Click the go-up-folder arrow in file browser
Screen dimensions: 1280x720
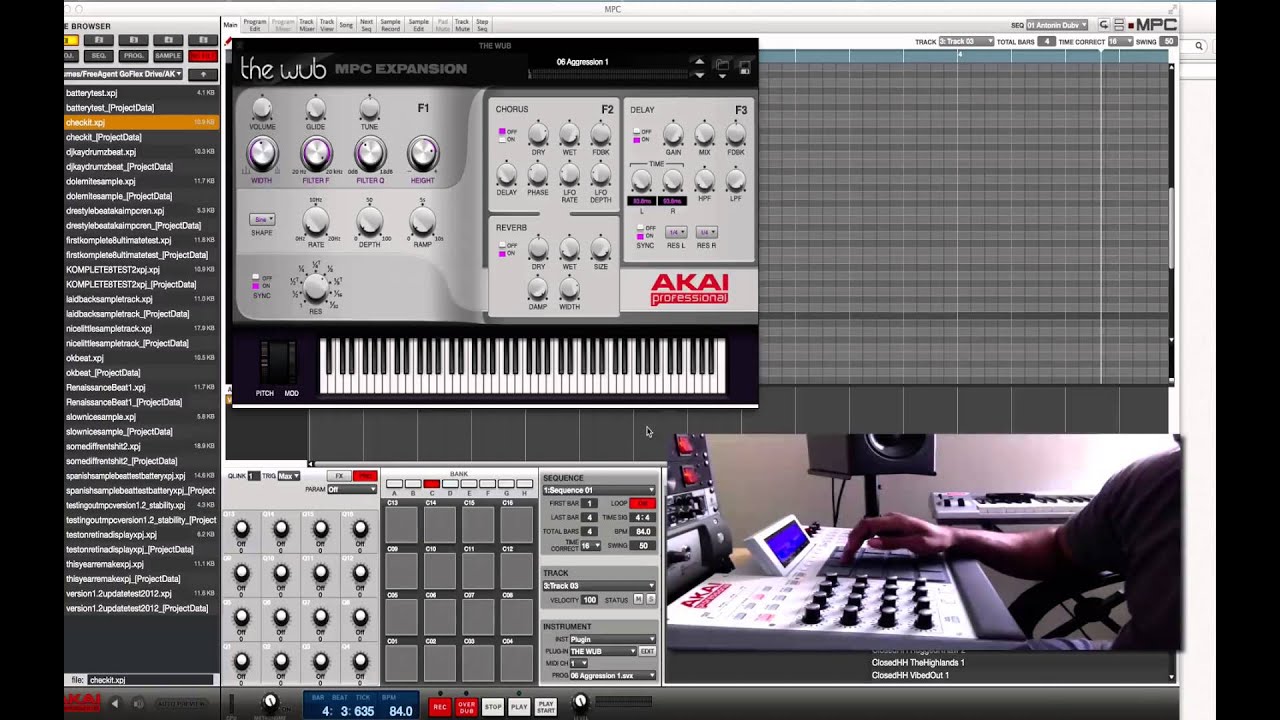click(203, 74)
